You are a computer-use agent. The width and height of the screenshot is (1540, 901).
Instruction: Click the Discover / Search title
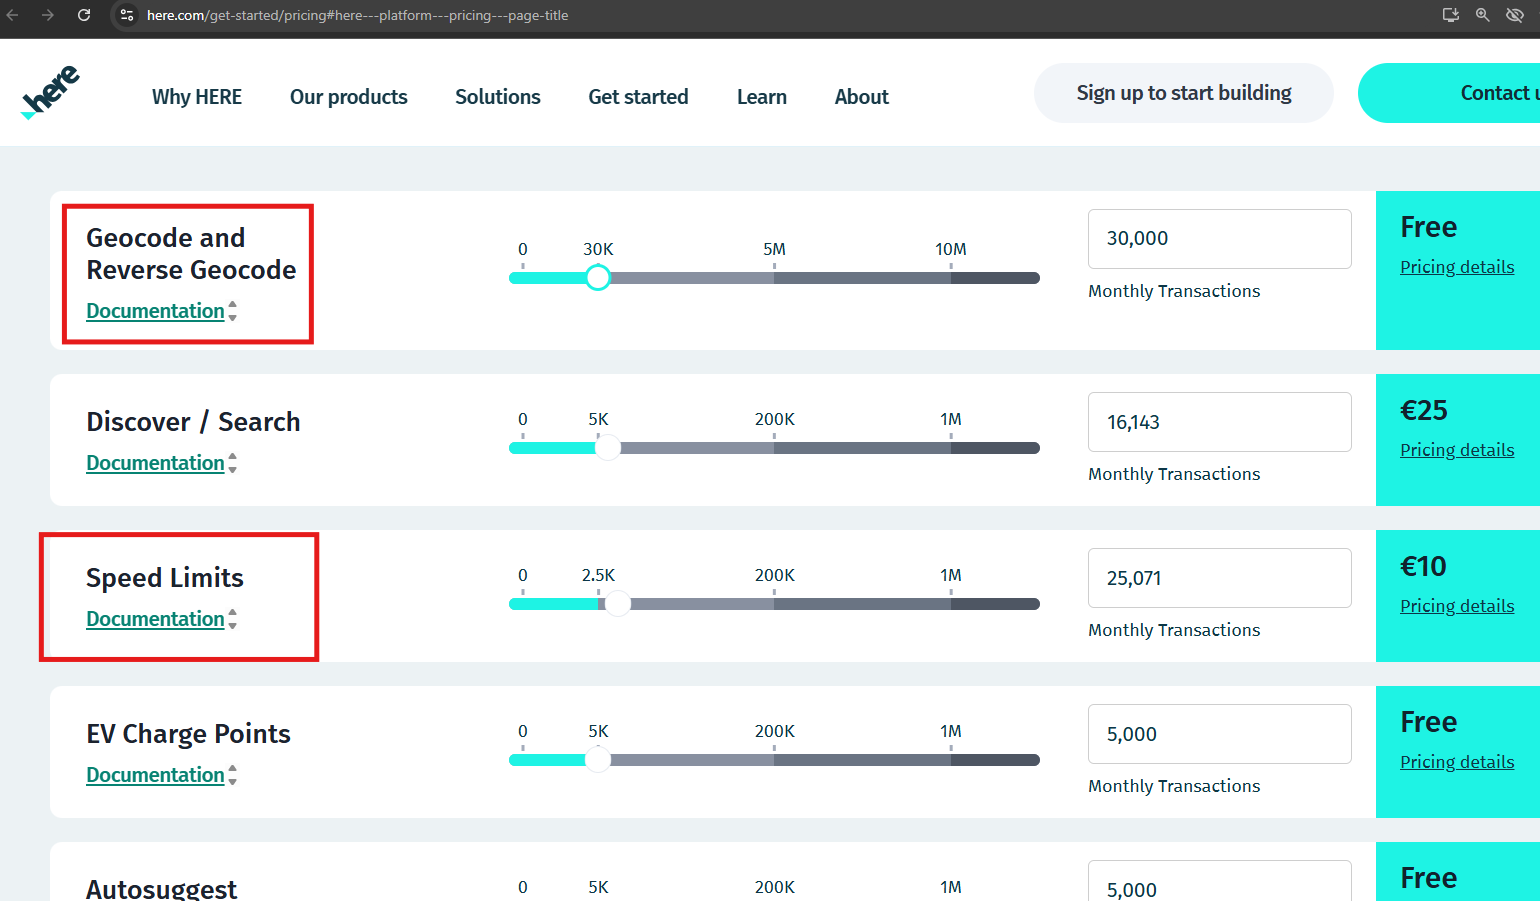pyautogui.click(x=193, y=422)
